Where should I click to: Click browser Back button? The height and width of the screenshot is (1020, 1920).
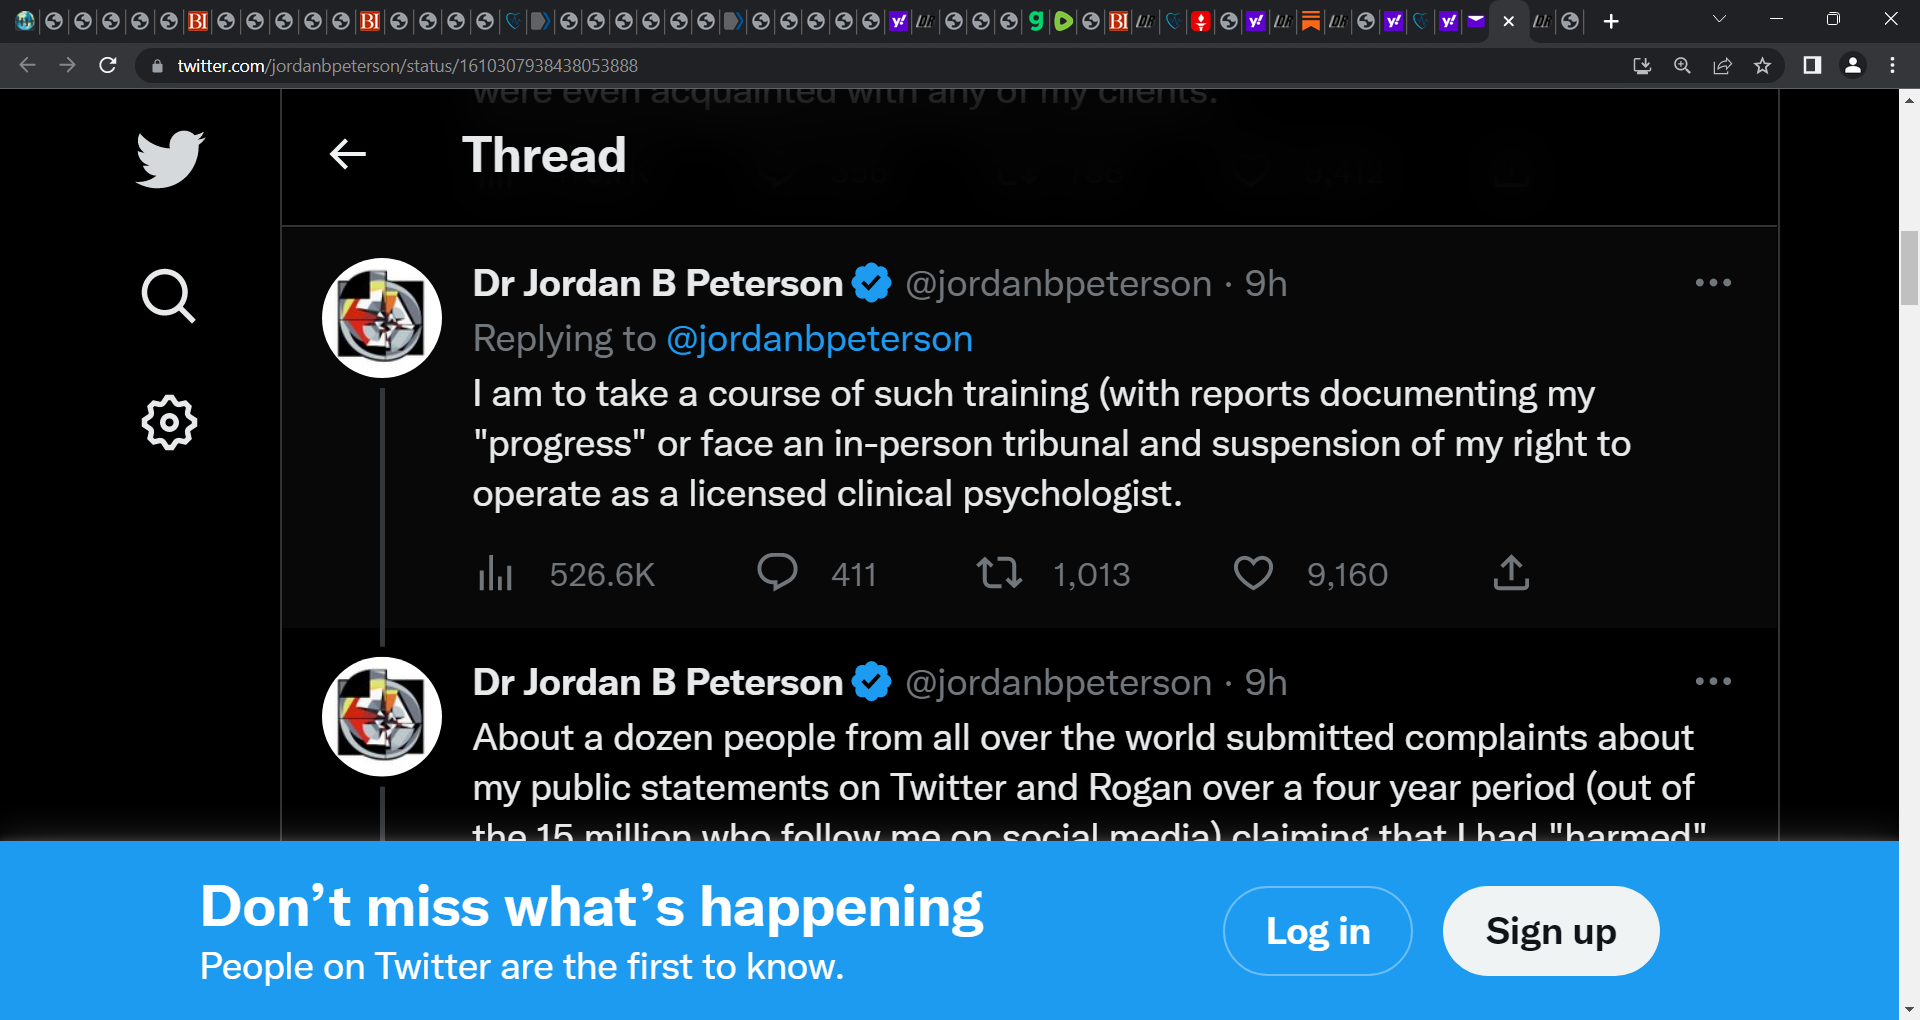27,65
